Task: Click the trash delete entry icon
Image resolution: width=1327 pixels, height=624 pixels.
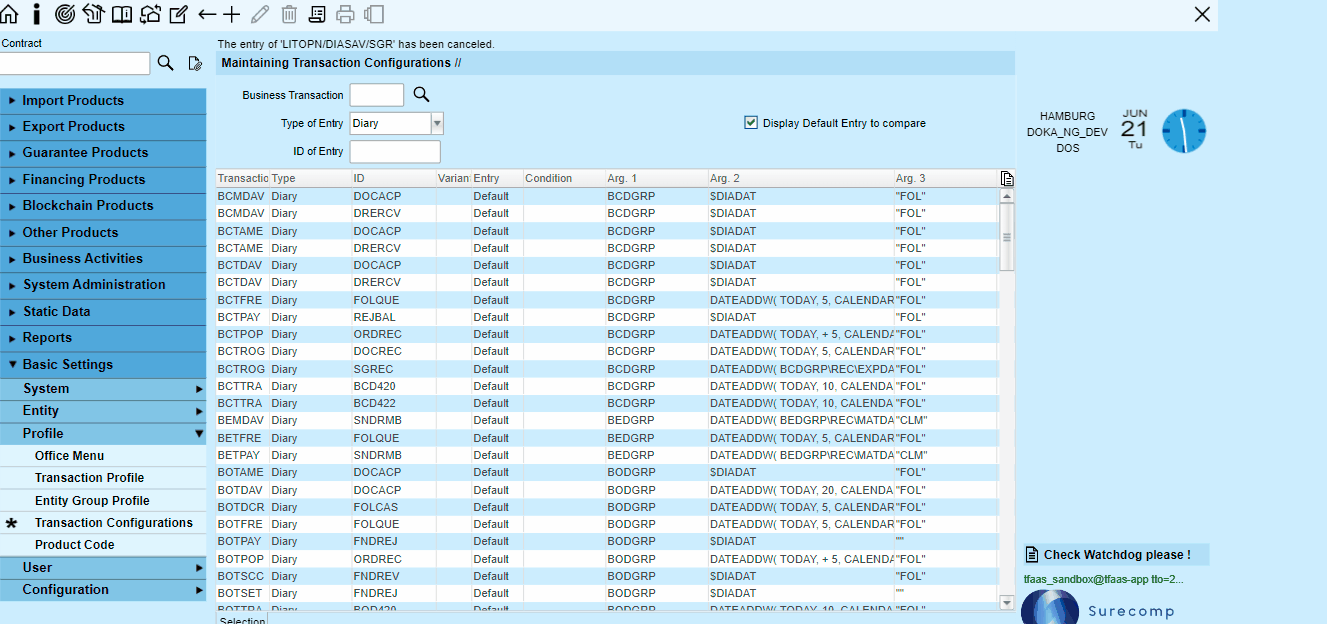Action: point(289,14)
